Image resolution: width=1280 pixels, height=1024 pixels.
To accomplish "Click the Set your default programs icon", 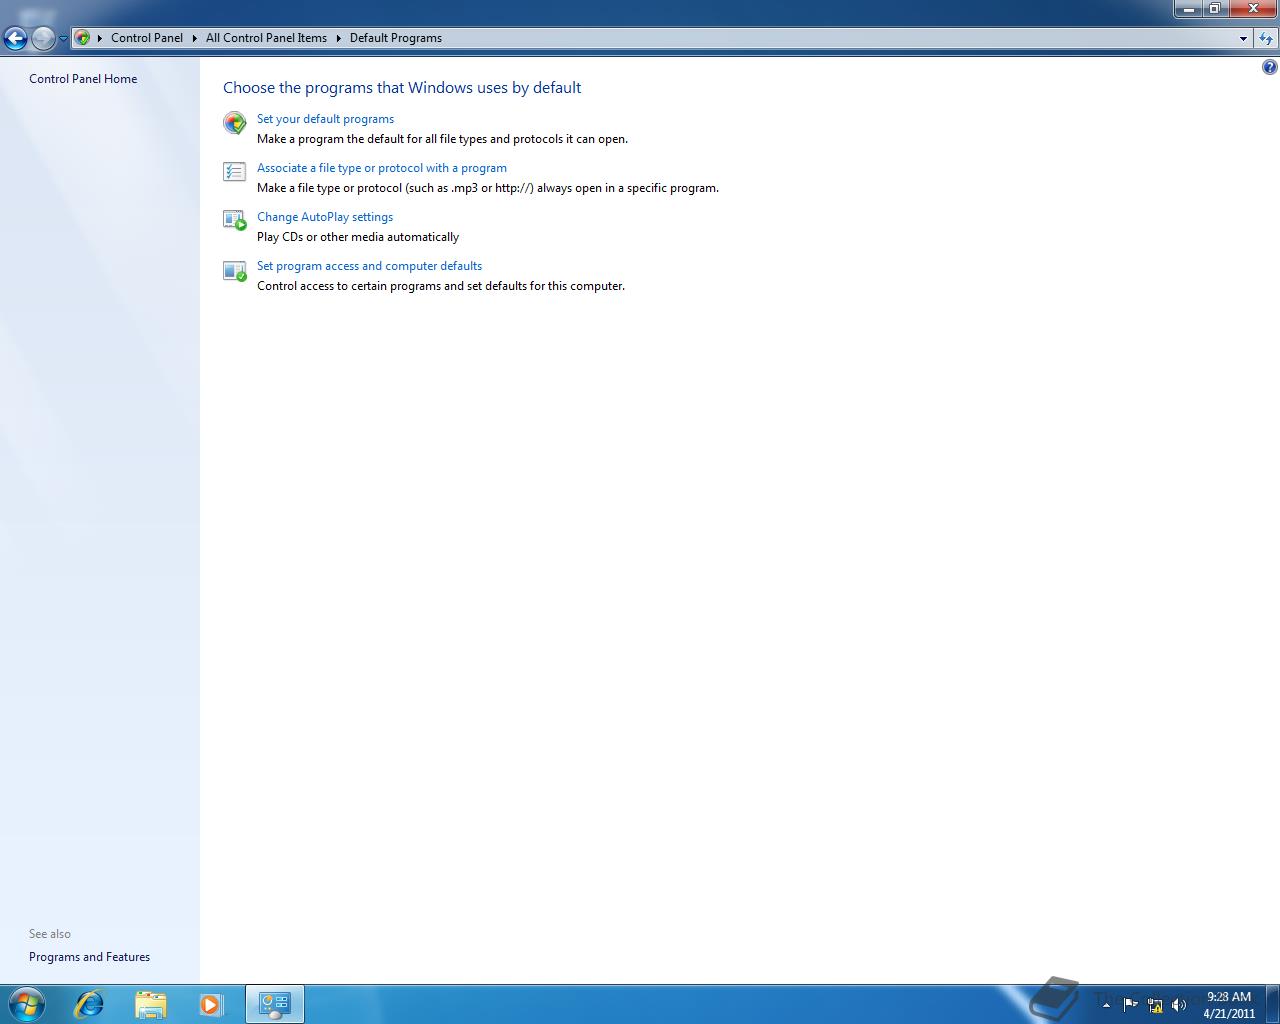I will [234, 123].
